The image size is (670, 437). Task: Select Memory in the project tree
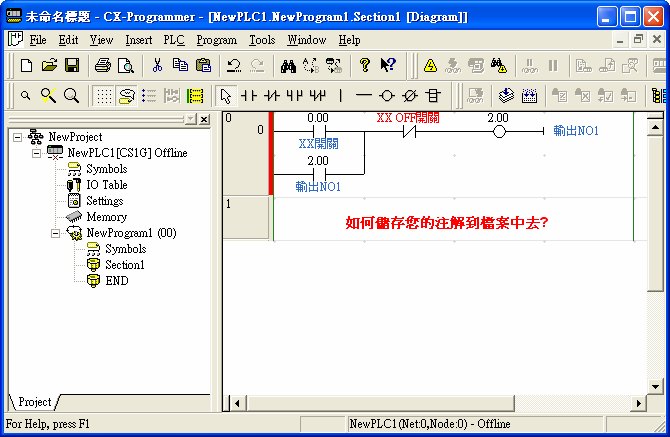106,217
